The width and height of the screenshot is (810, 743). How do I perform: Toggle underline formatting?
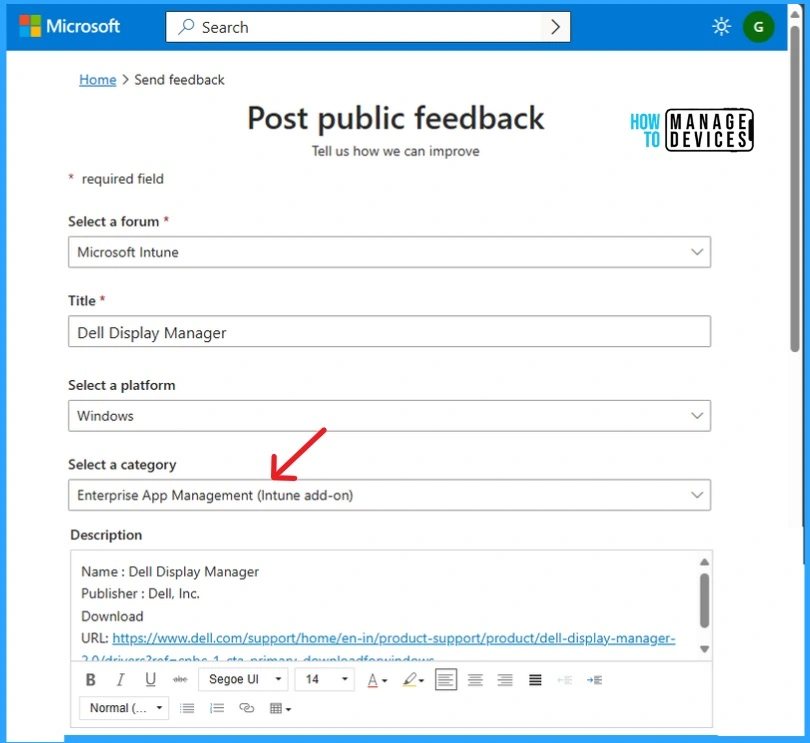point(150,679)
